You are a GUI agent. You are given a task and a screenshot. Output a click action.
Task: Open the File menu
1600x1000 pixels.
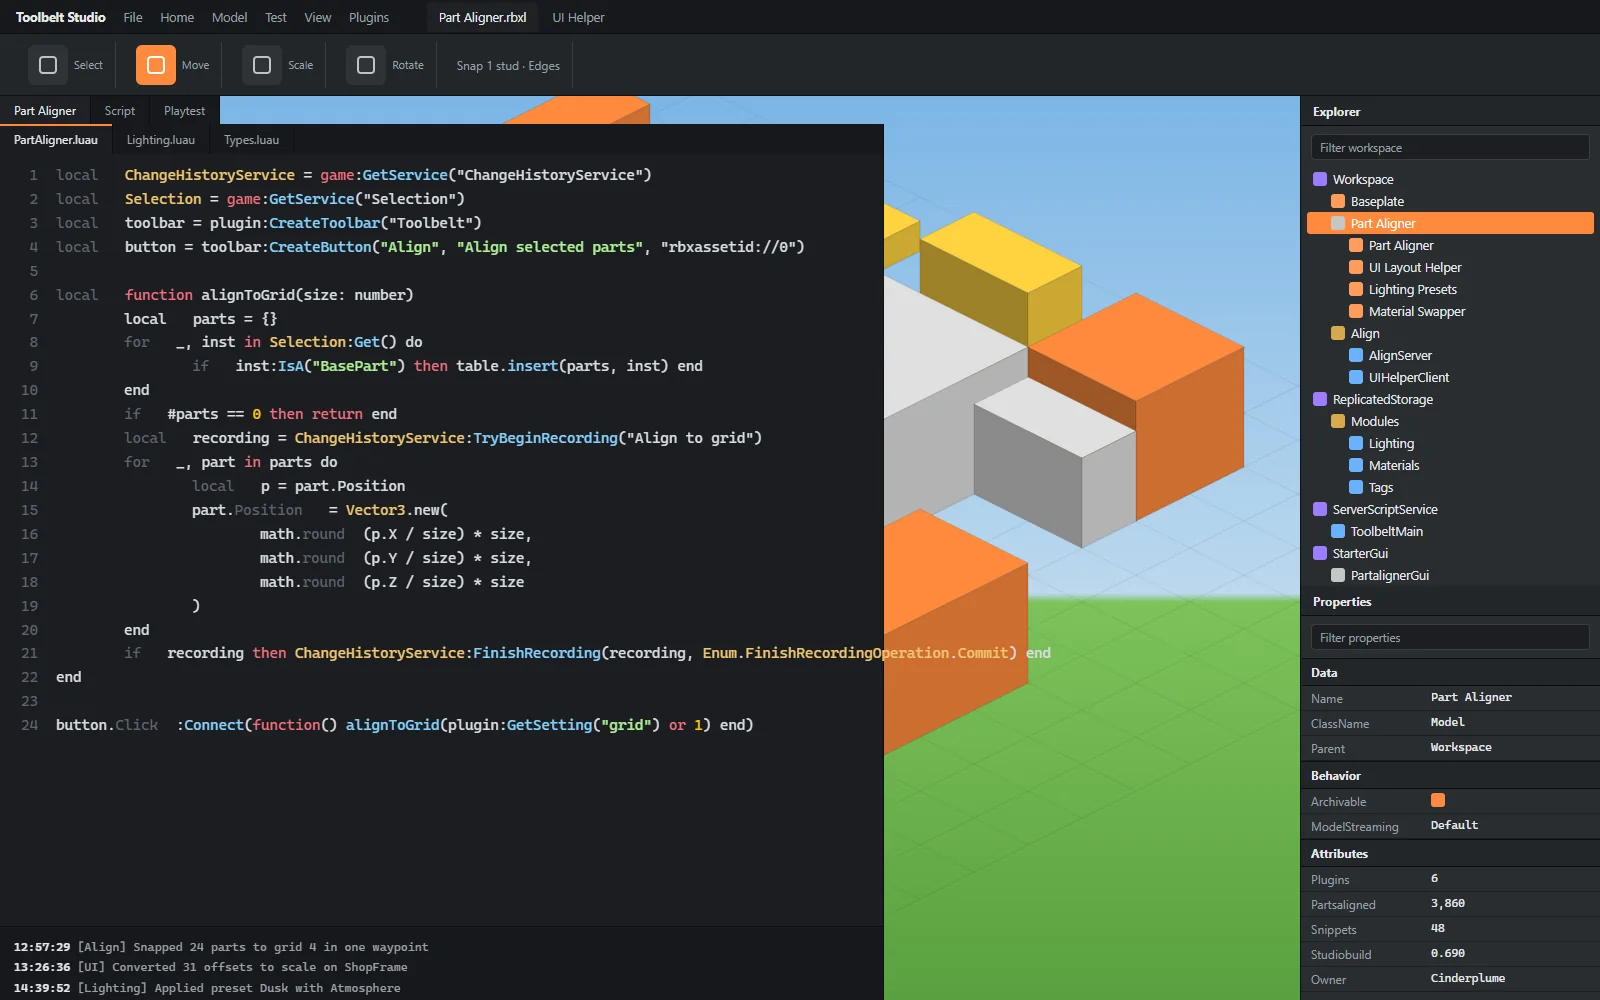coord(133,17)
